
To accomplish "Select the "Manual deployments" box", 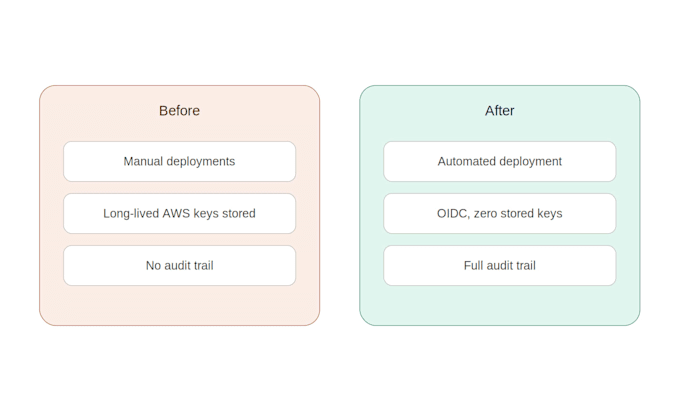I will point(180,161).
